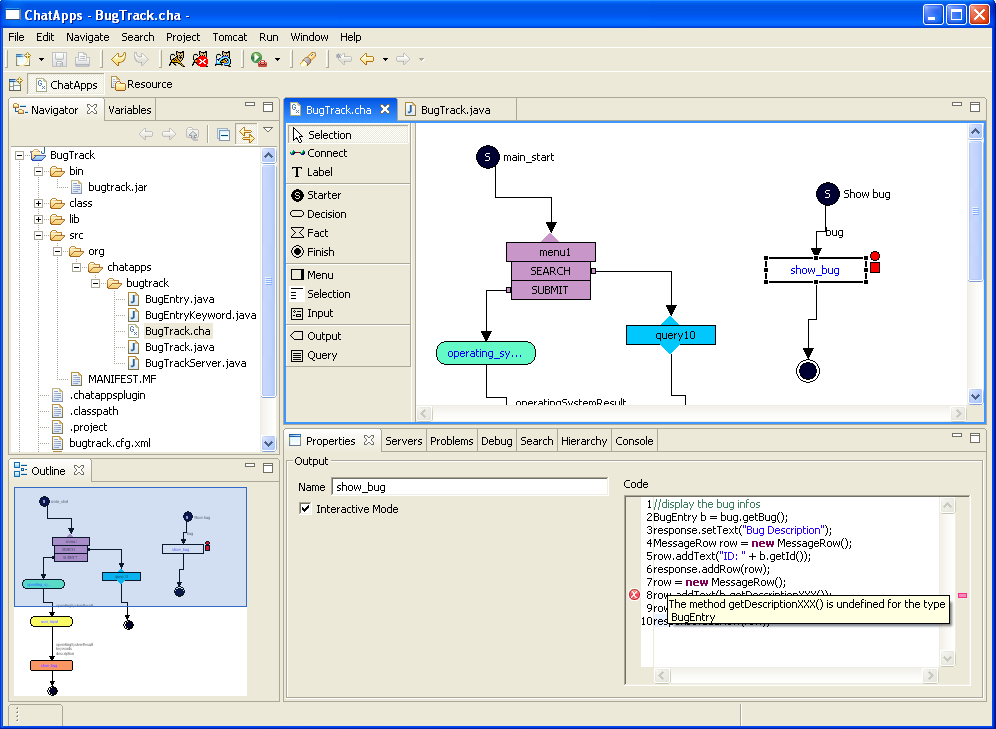The width and height of the screenshot is (996, 729).
Task: Select the Query element tool
Action: 322,355
